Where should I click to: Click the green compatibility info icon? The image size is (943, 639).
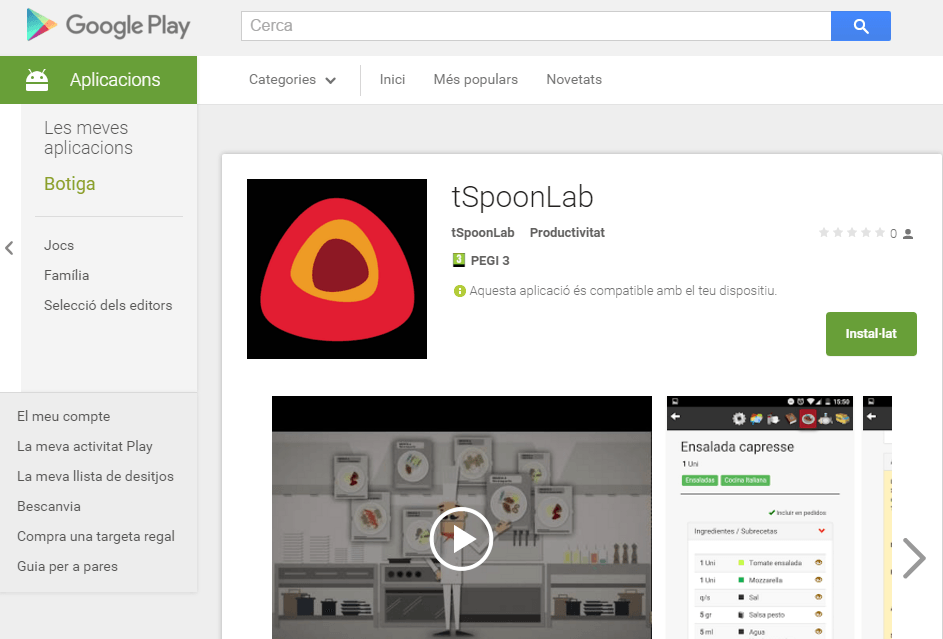459,291
